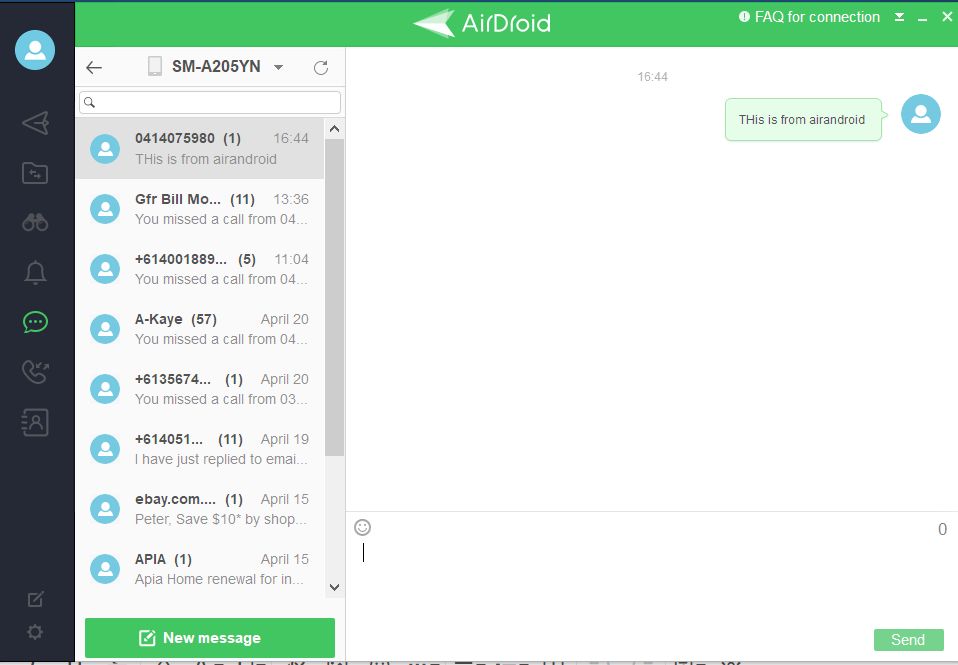Image resolution: width=958 pixels, height=665 pixels.
Task: Open the +614051... conversation
Action: point(200,449)
